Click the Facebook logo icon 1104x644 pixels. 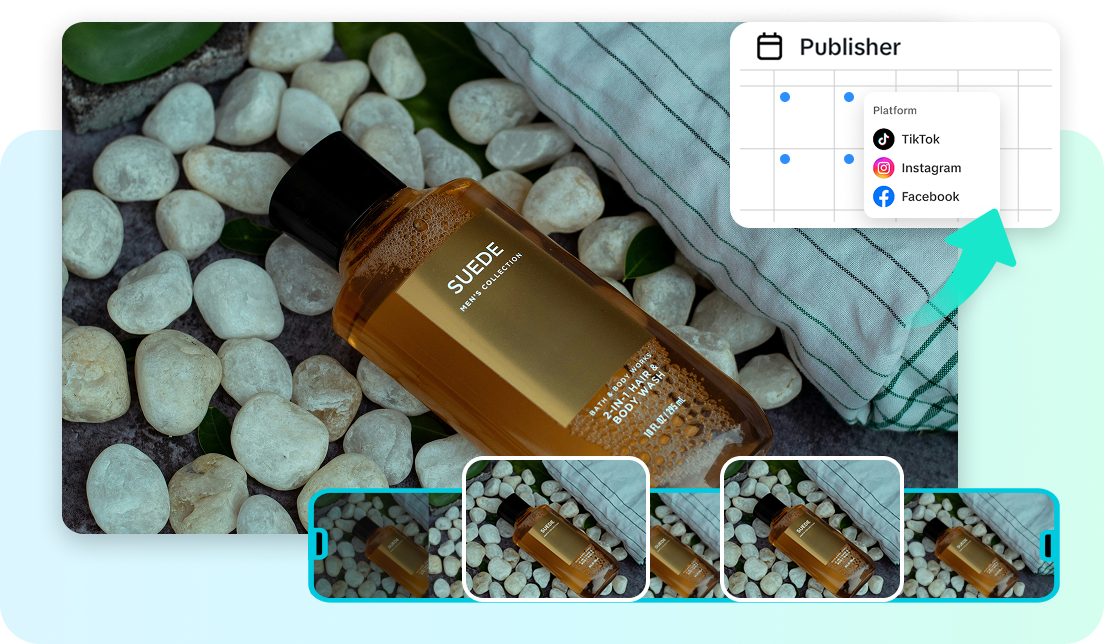click(x=884, y=196)
